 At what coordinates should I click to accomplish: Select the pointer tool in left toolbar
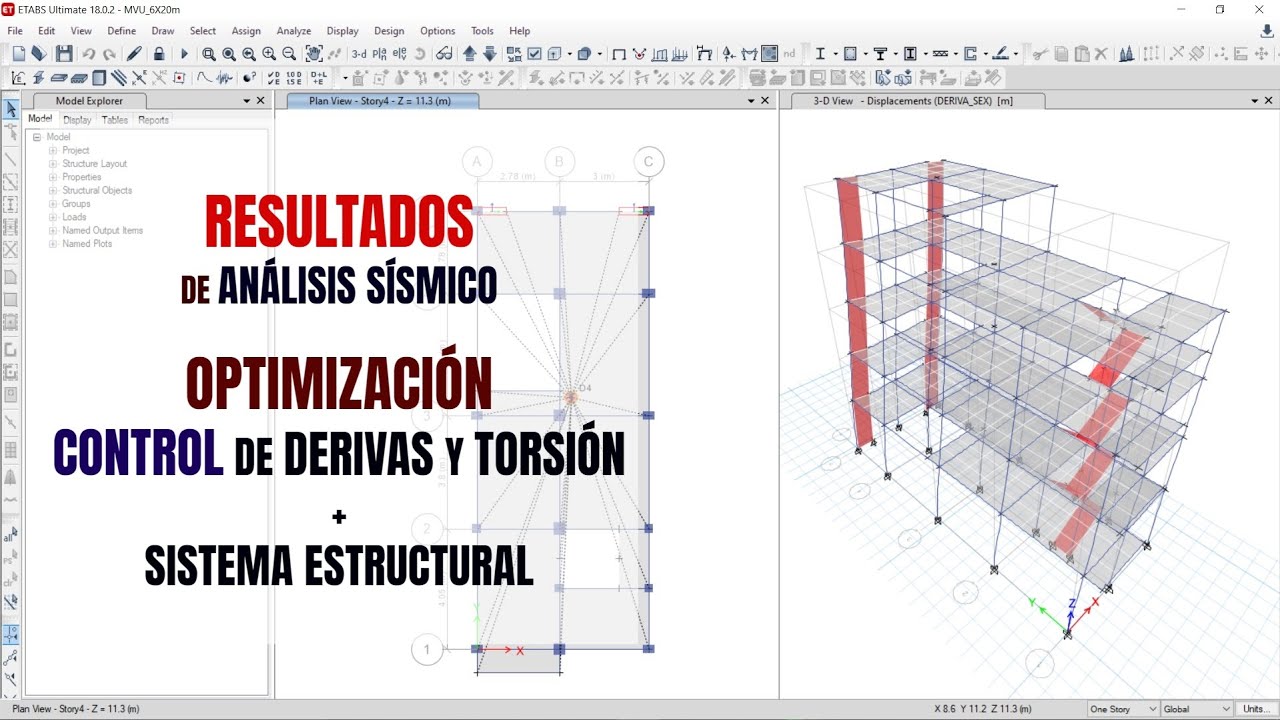point(12,109)
